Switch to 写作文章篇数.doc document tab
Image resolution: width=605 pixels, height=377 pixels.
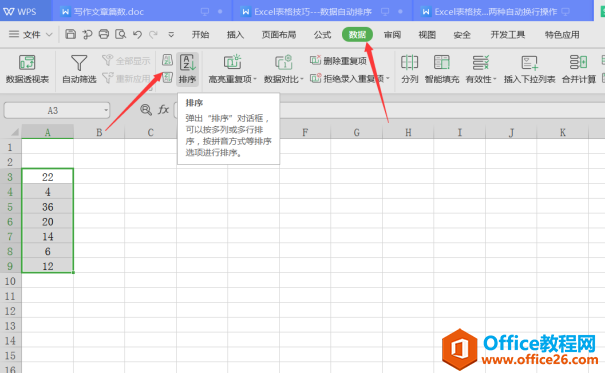point(142,12)
